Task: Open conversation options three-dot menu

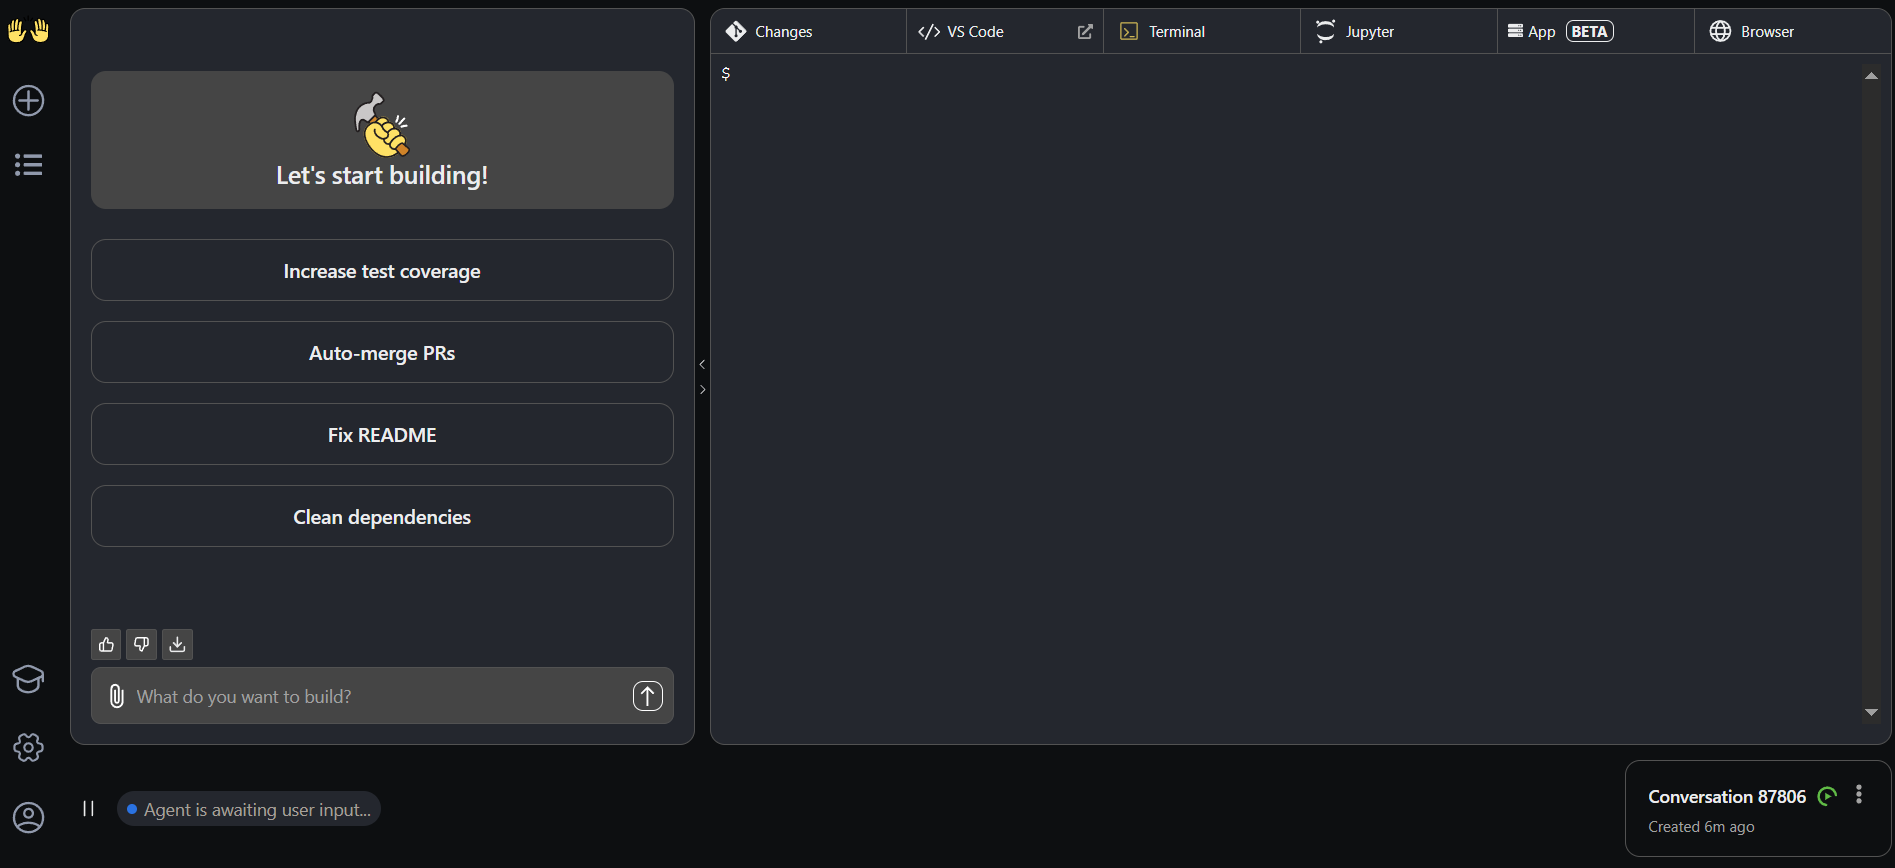Action: click(1859, 795)
